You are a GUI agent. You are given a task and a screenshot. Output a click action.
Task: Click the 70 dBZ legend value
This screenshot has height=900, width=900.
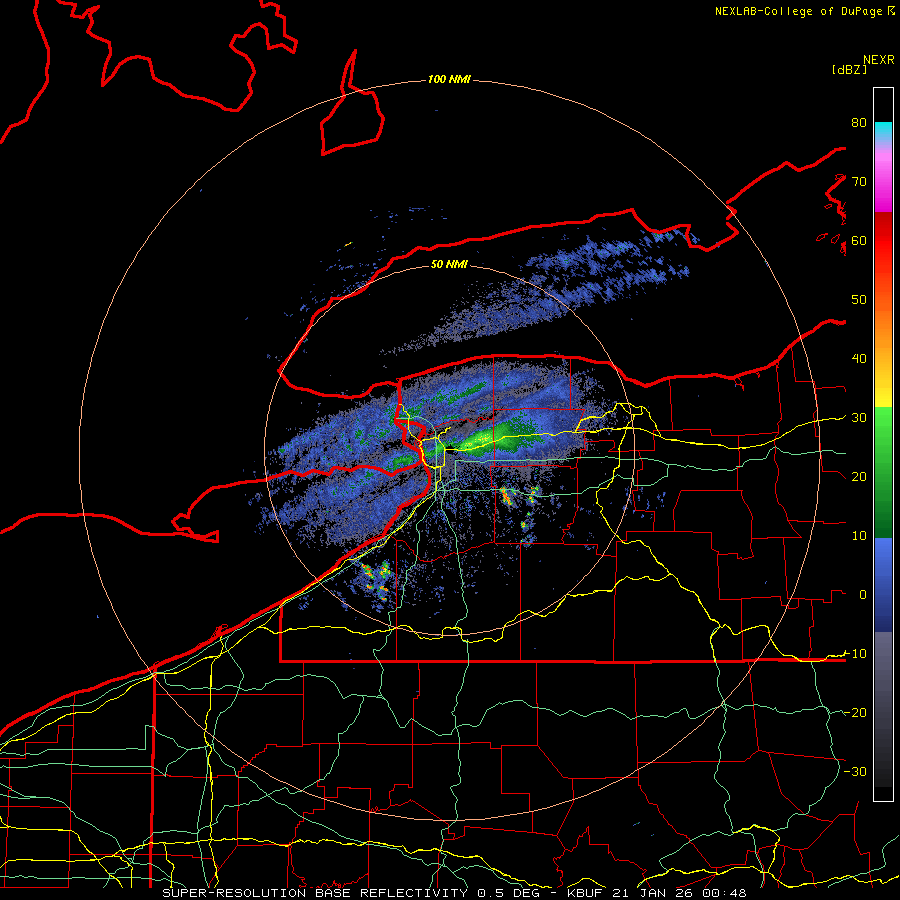click(x=859, y=181)
